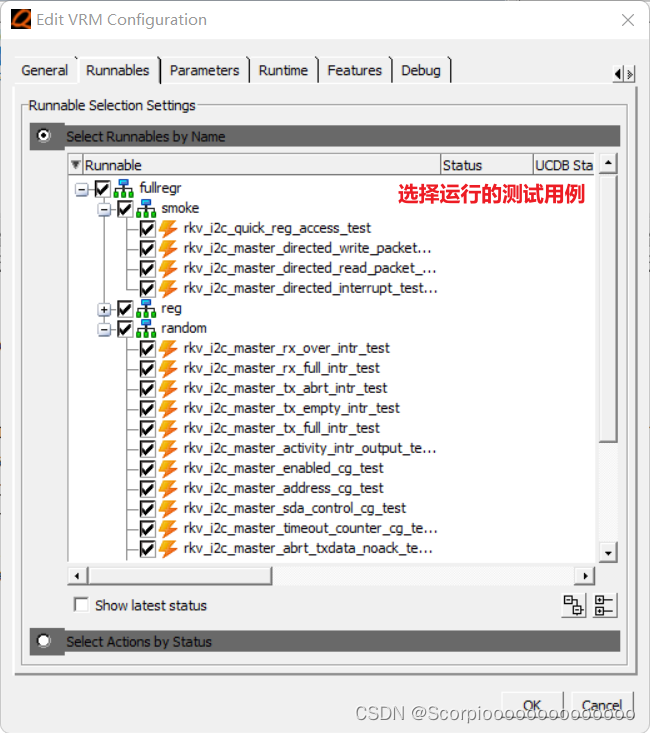Click the smoke group hierarchy icon
The image size is (650, 733).
pyautogui.click(x=146, y=208)
